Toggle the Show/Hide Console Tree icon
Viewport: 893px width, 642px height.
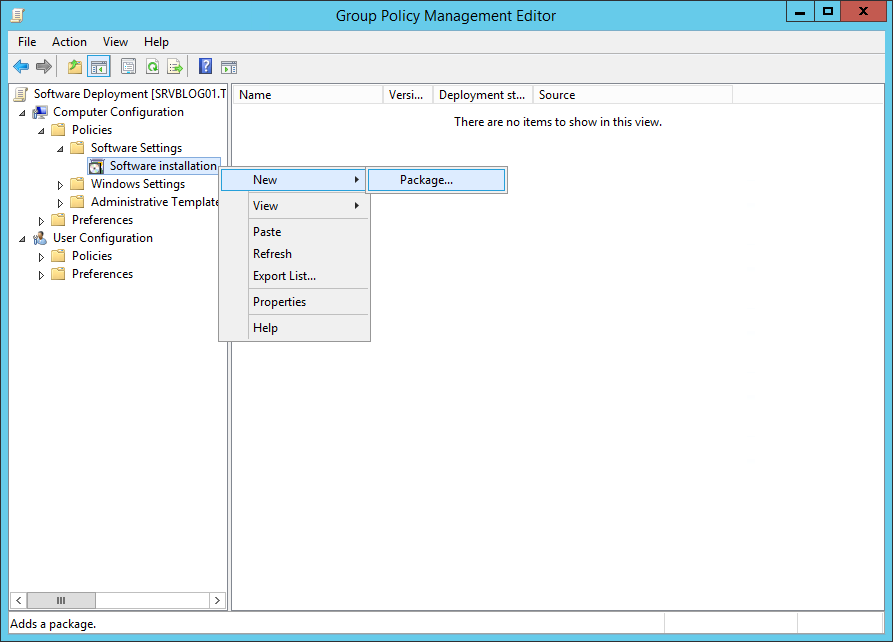coord(97,66)
